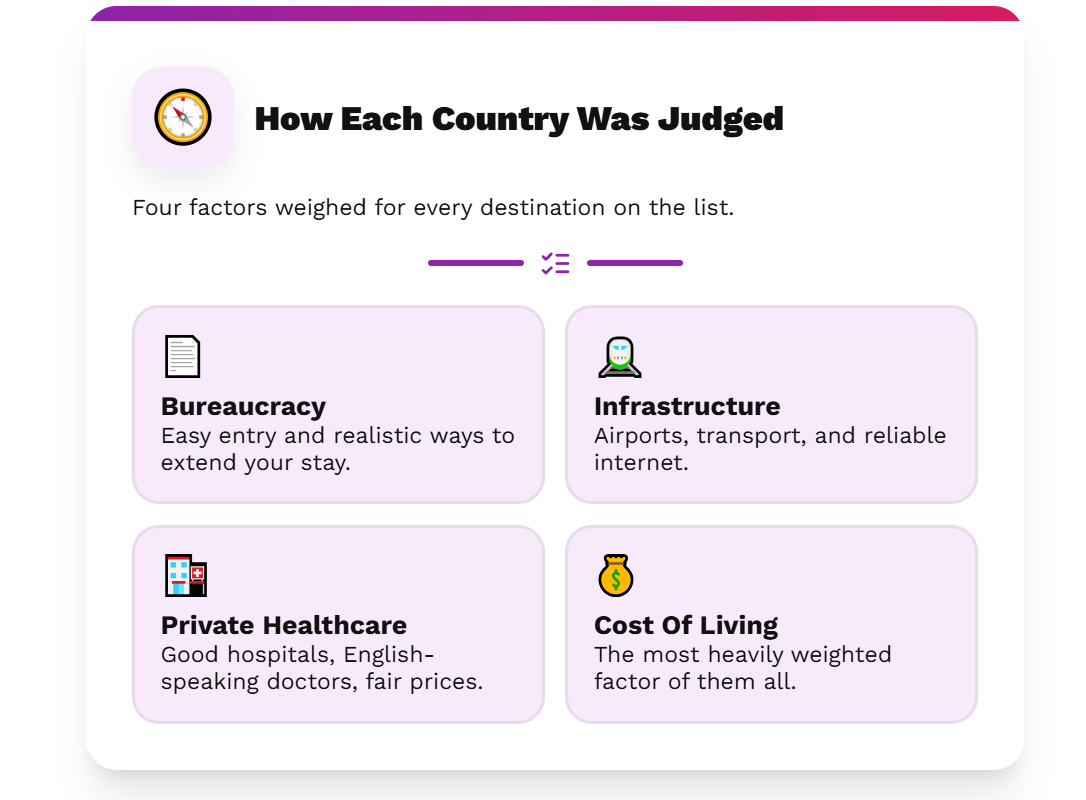Click 'Easy entry and realistic ways' description
Viewport: 1086px width, 800px height.
[x=338, y=449]
